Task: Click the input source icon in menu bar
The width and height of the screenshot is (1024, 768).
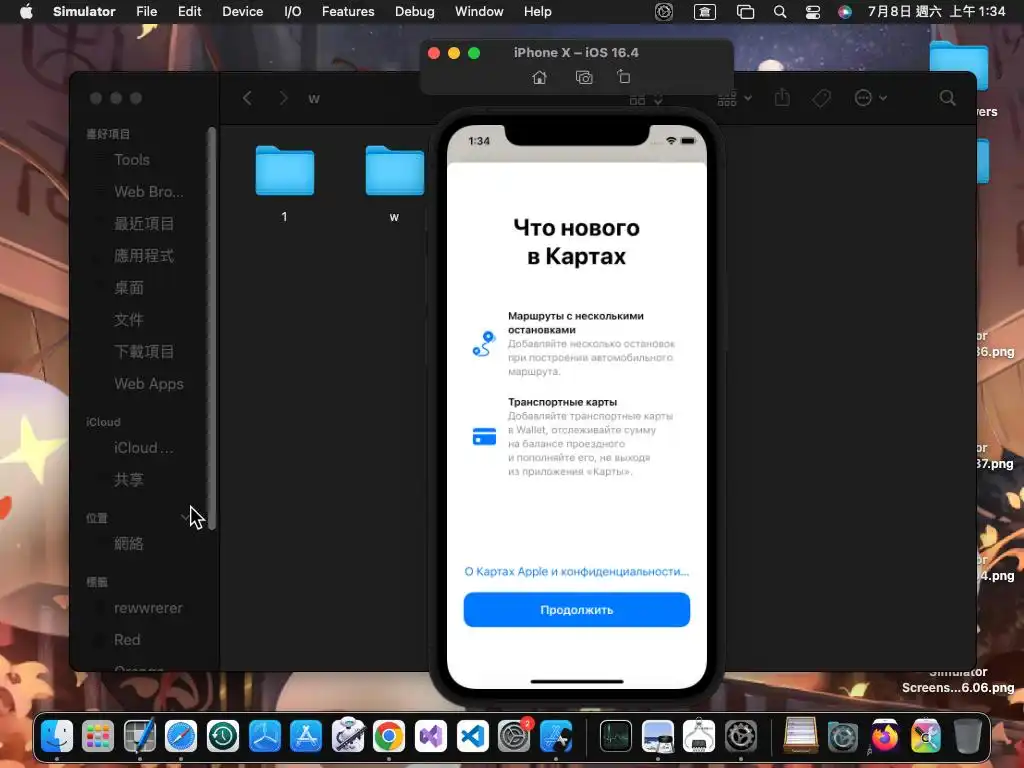Action: click(x=705, y=12)
